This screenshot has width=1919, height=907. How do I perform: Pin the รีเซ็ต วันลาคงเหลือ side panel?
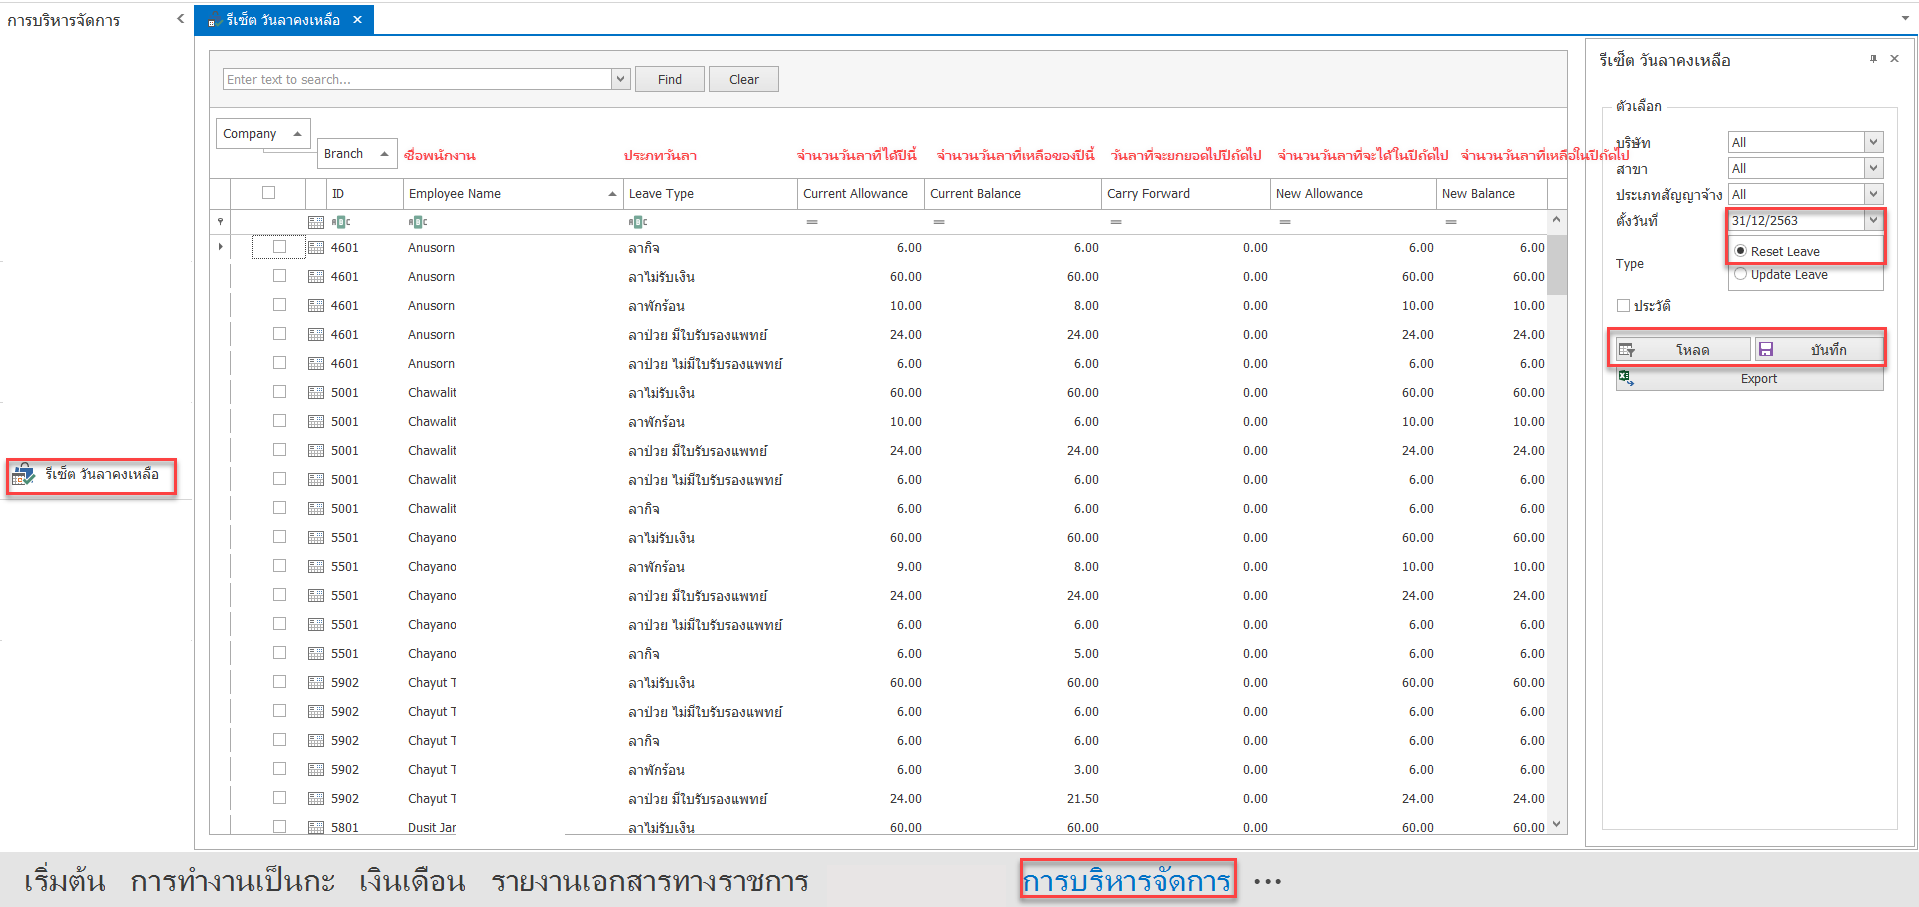click(x=1873, y=59)
